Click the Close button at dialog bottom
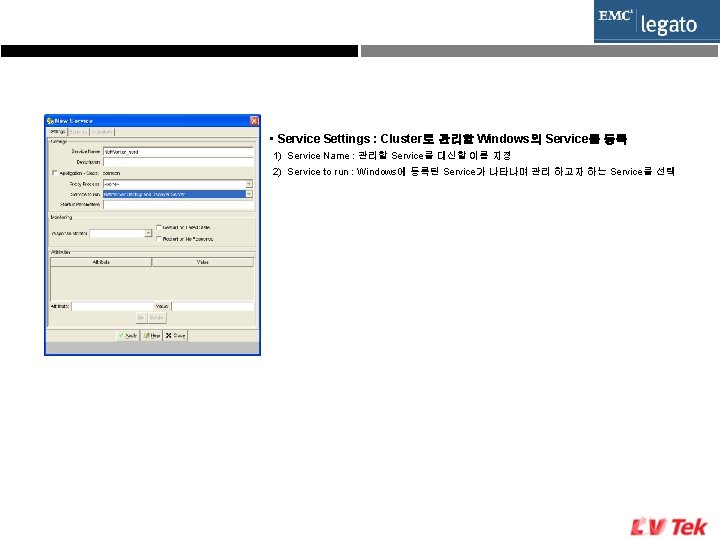 tap(175, 336)
